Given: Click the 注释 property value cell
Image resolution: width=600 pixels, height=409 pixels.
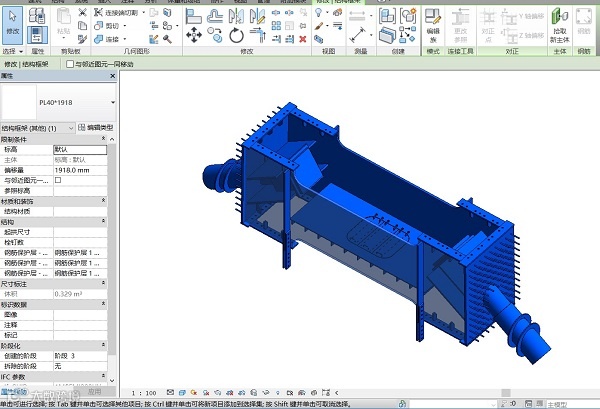Looking at the screenshot, I should pyautogui.click(x=80, y=325).
